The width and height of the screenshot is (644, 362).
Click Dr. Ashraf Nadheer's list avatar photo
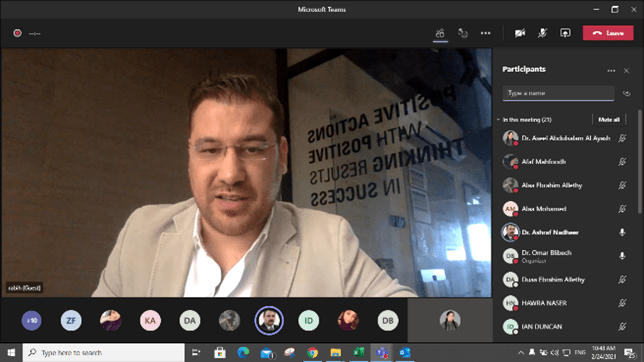click(510, 232)
